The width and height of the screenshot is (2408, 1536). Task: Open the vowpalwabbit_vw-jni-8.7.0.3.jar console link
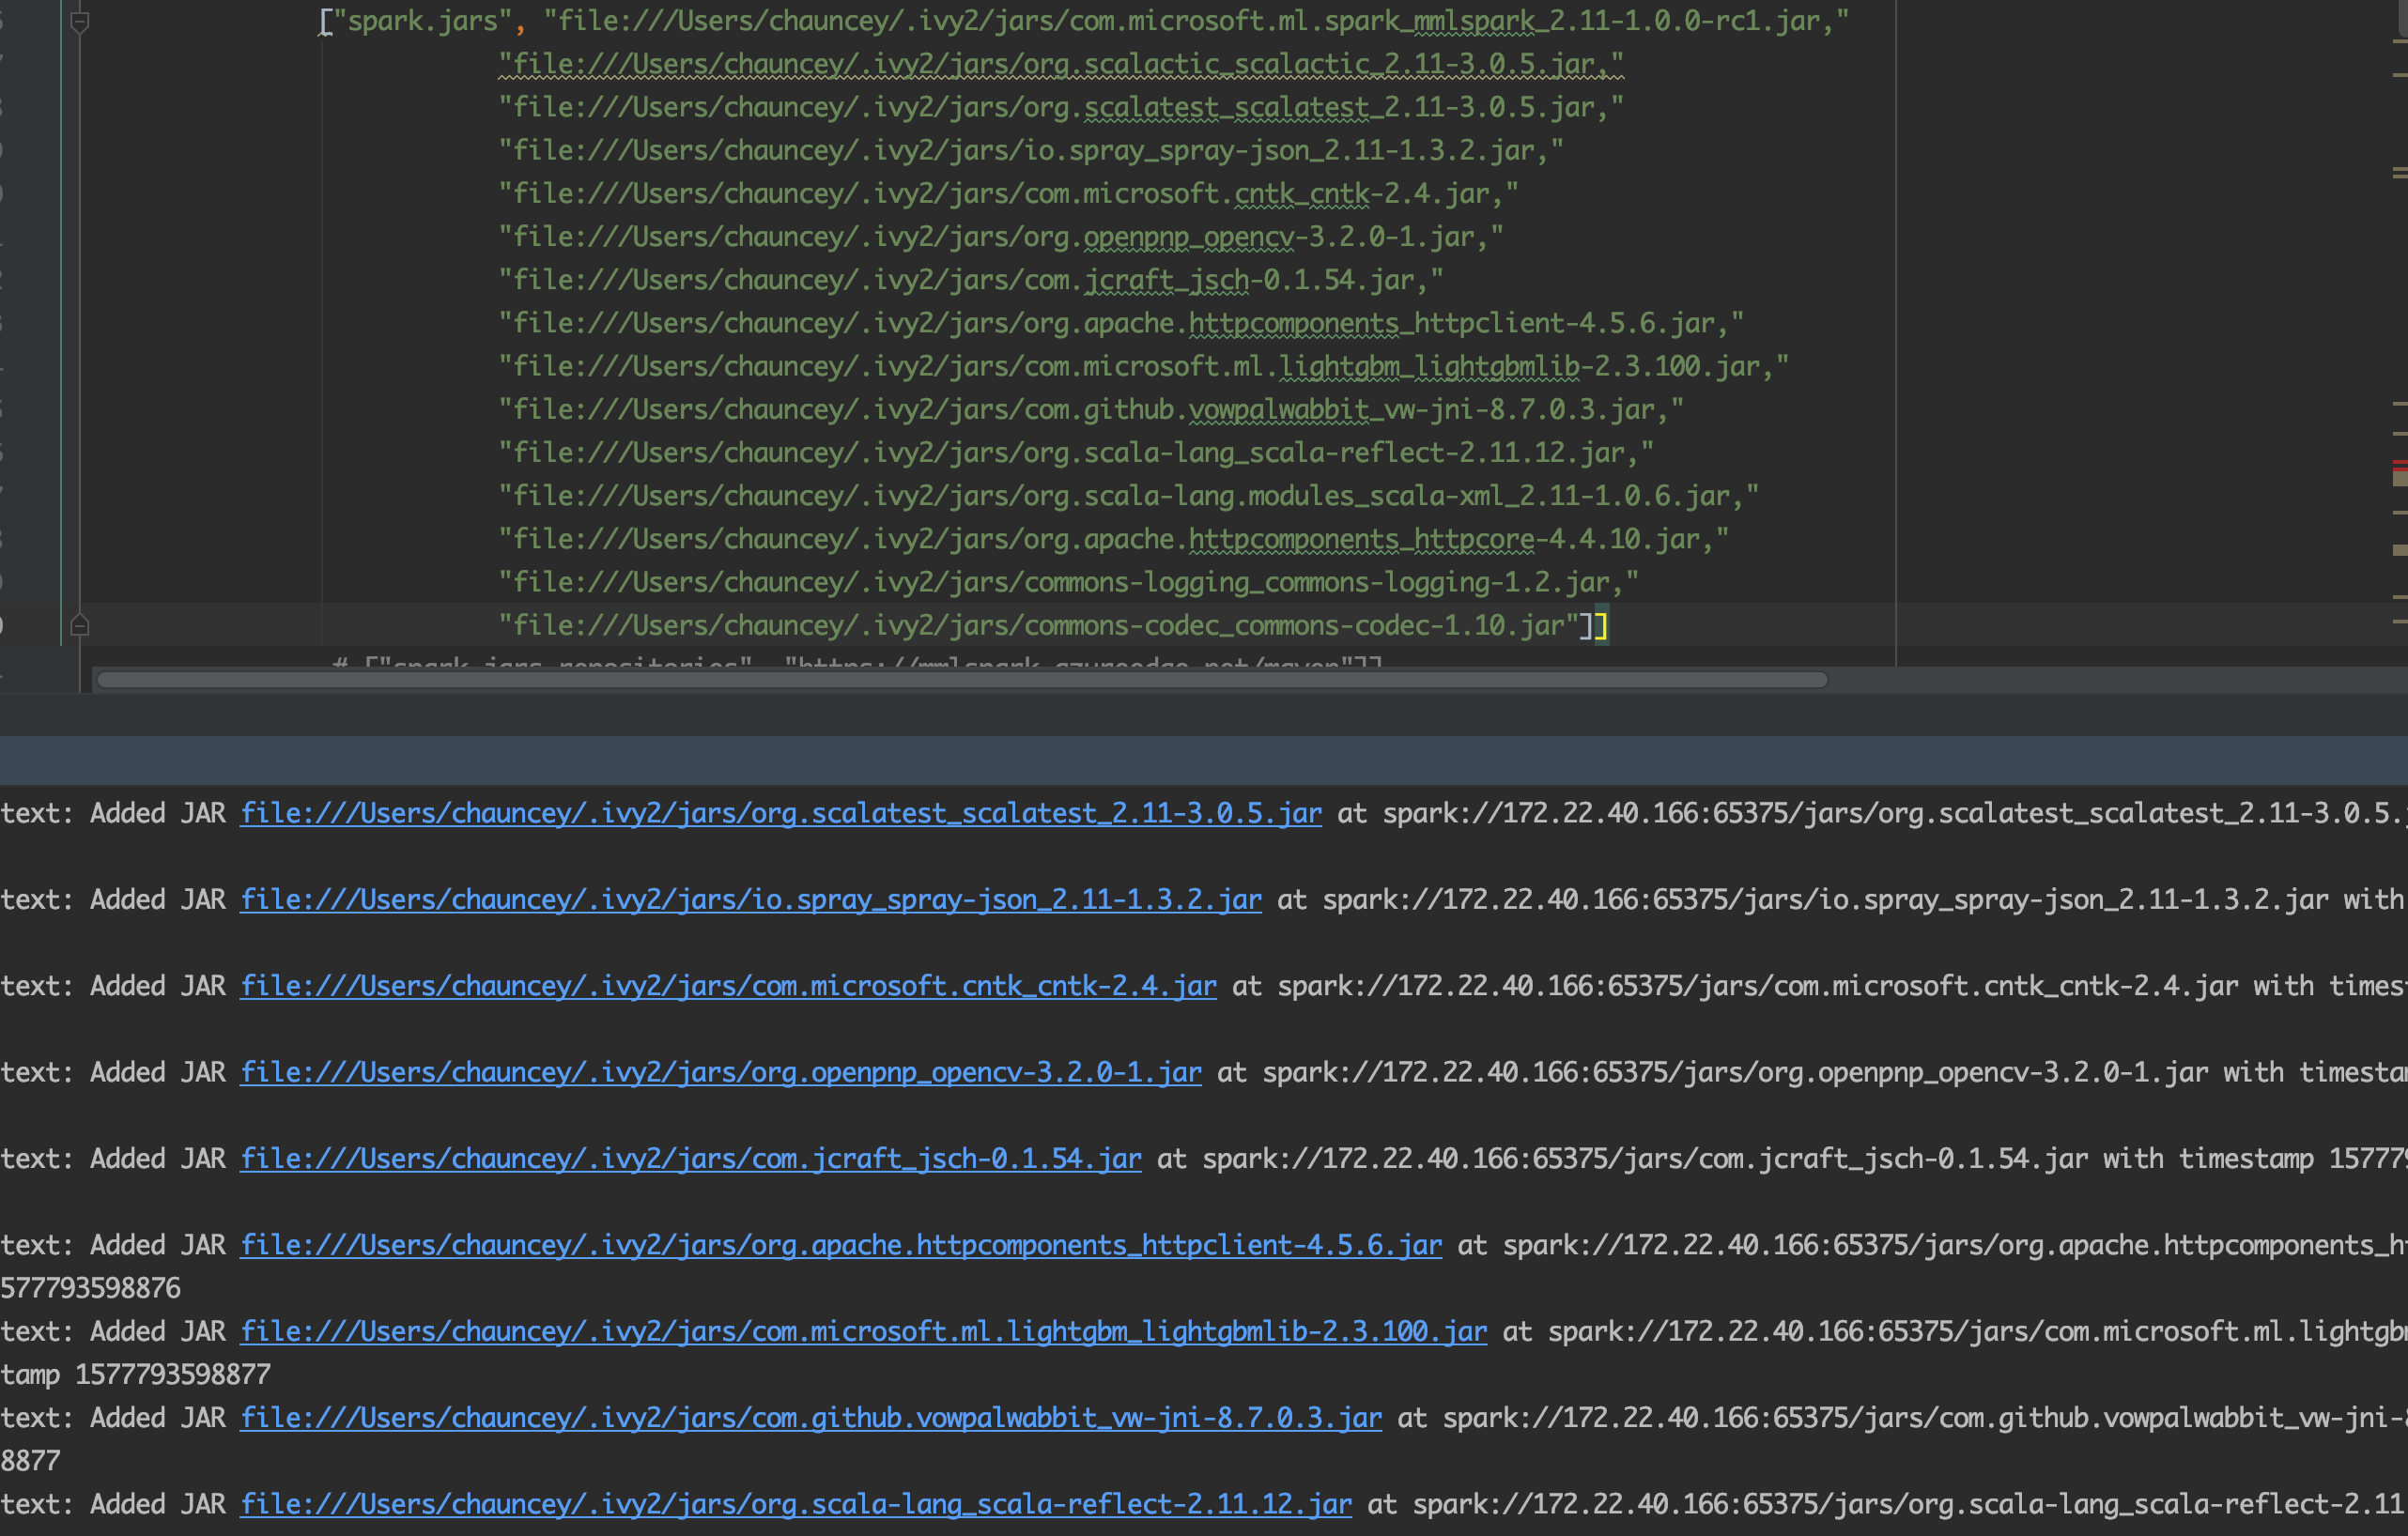(810, 1417)
